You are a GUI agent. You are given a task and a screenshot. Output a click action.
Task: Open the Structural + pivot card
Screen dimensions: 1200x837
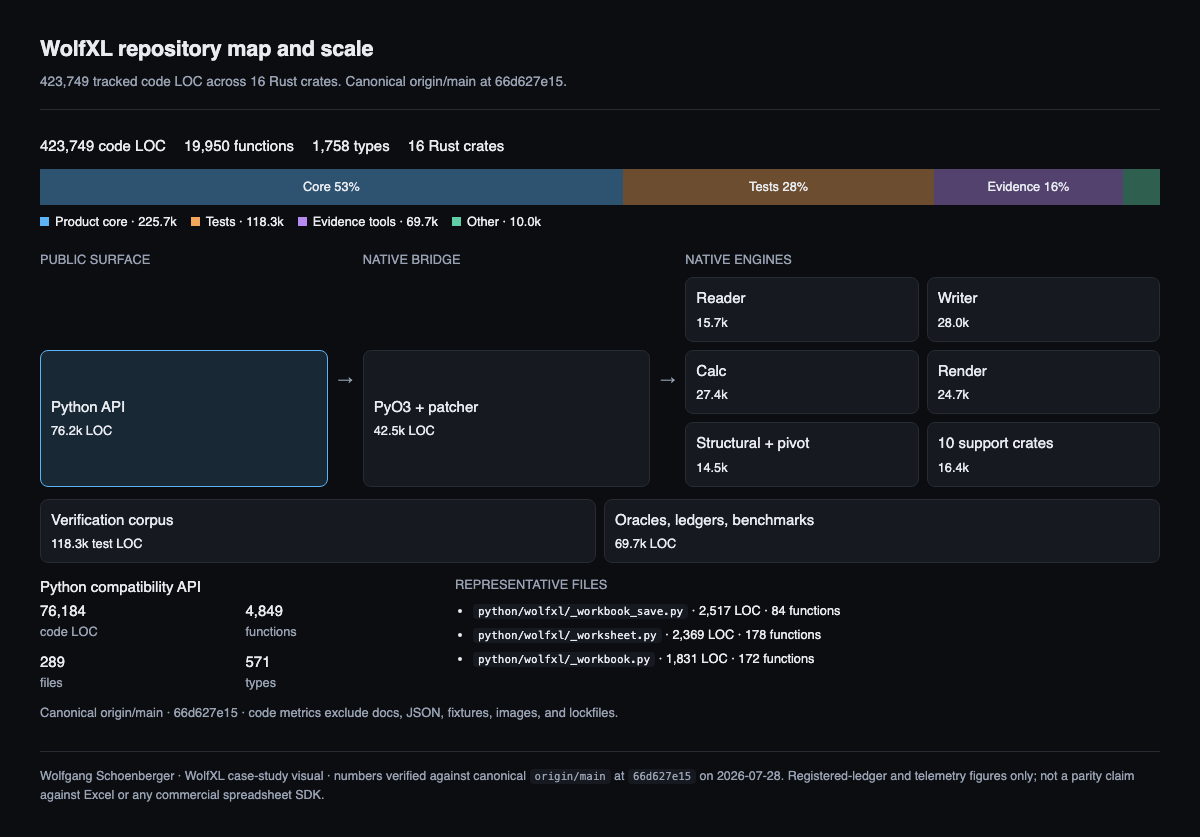coord(802,454)
